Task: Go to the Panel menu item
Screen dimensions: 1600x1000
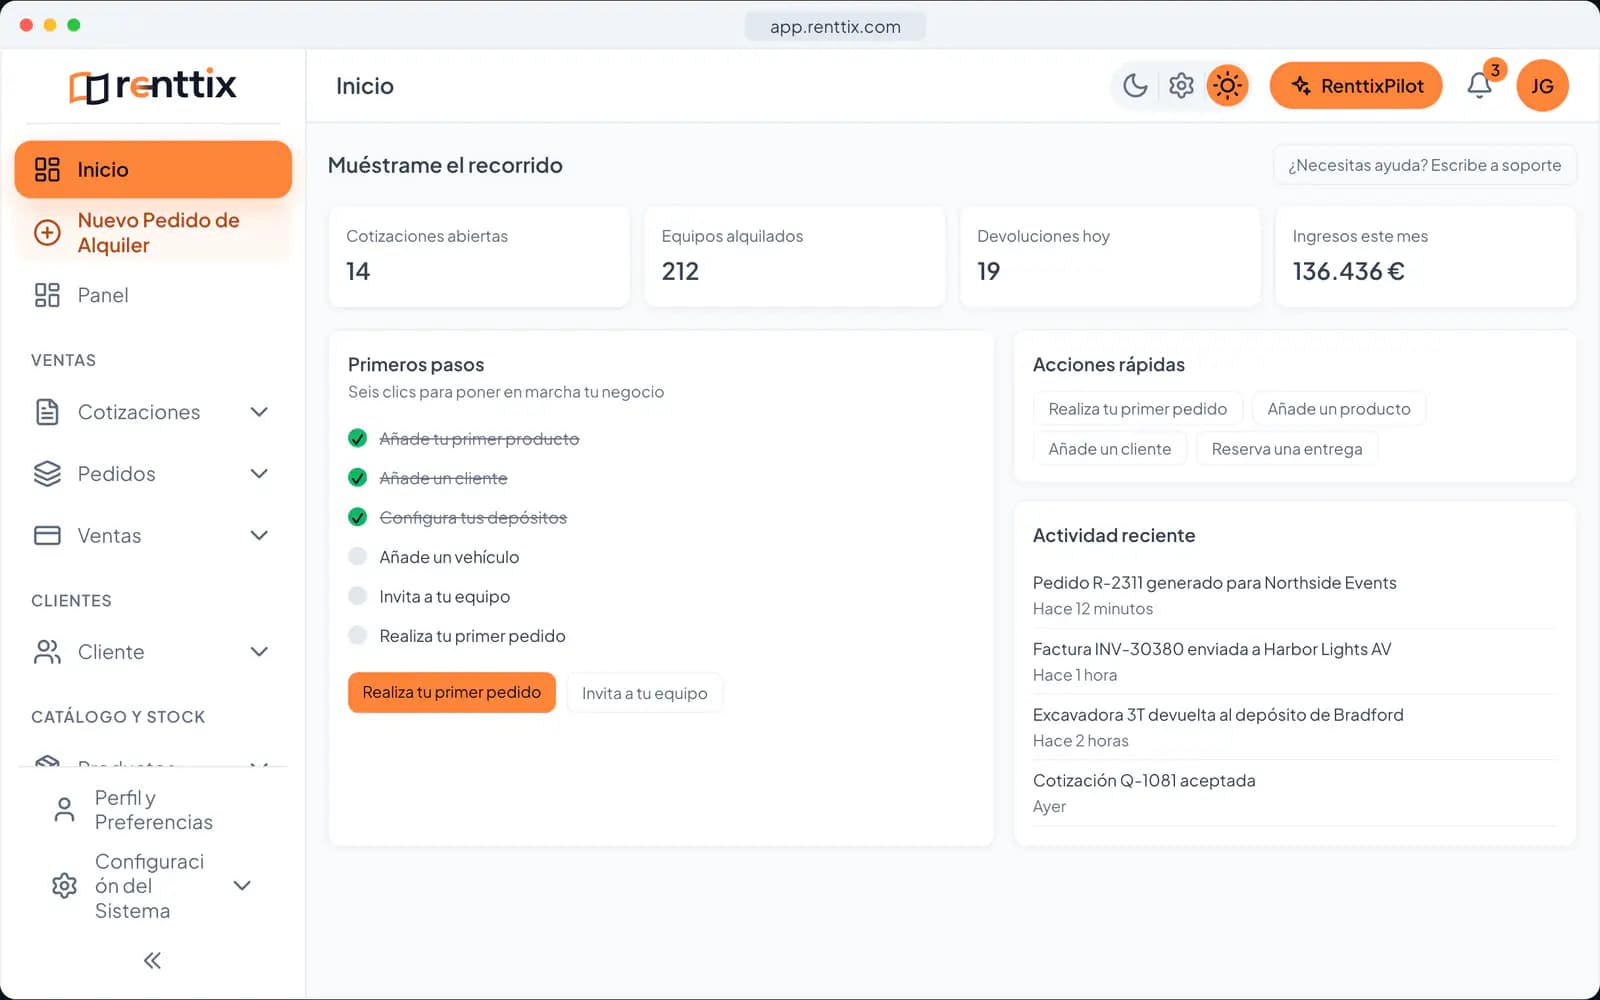Action: coord(153,295)
